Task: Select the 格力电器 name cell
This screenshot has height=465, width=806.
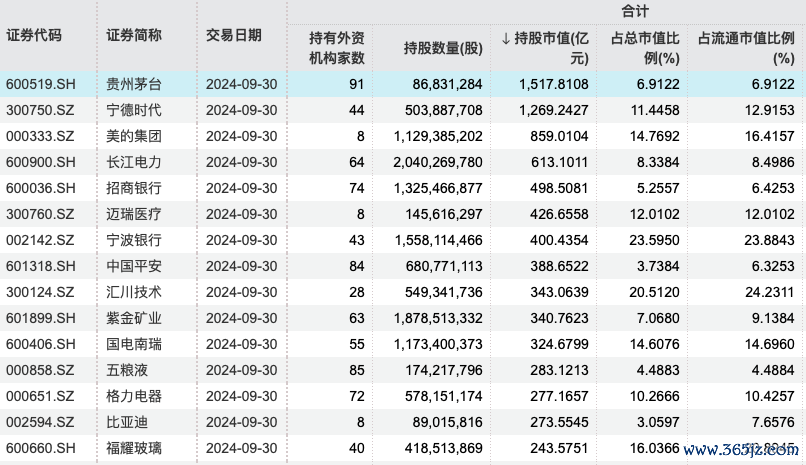Action: pyautogui.click(x=134, y=396)
